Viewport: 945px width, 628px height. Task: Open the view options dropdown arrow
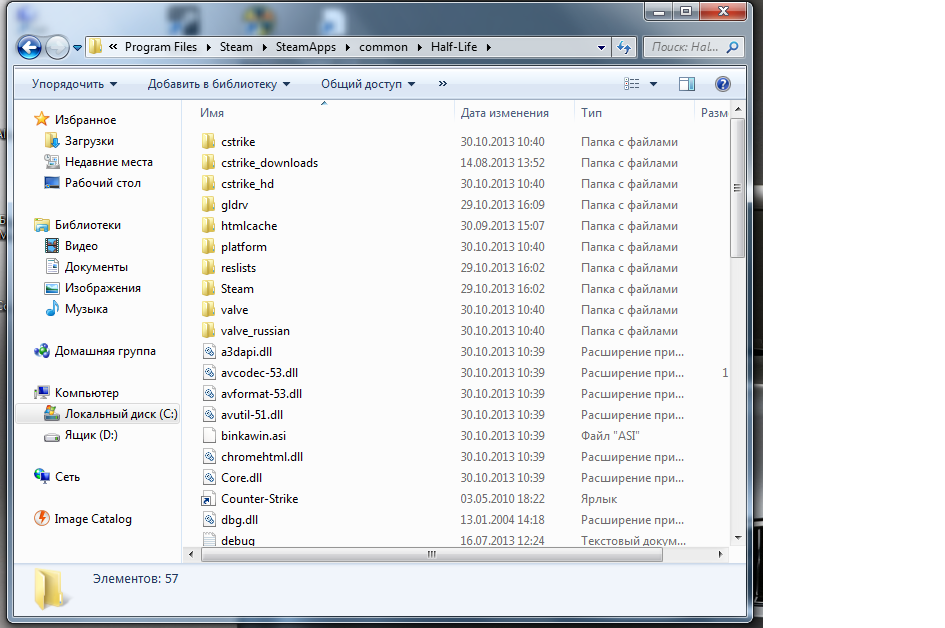(653, 84)
